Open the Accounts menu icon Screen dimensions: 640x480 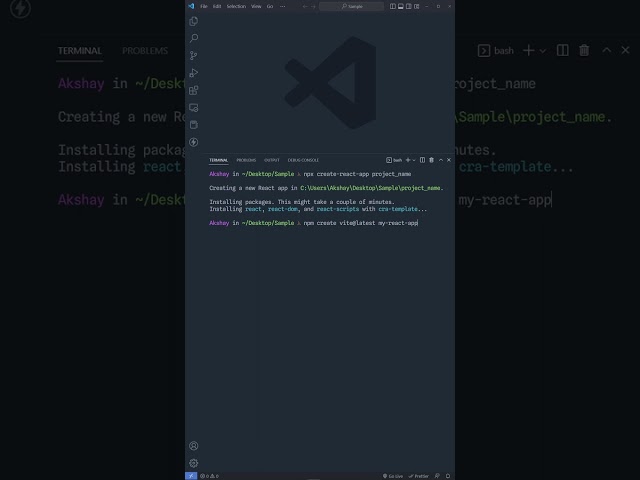[x=193, y=446]
